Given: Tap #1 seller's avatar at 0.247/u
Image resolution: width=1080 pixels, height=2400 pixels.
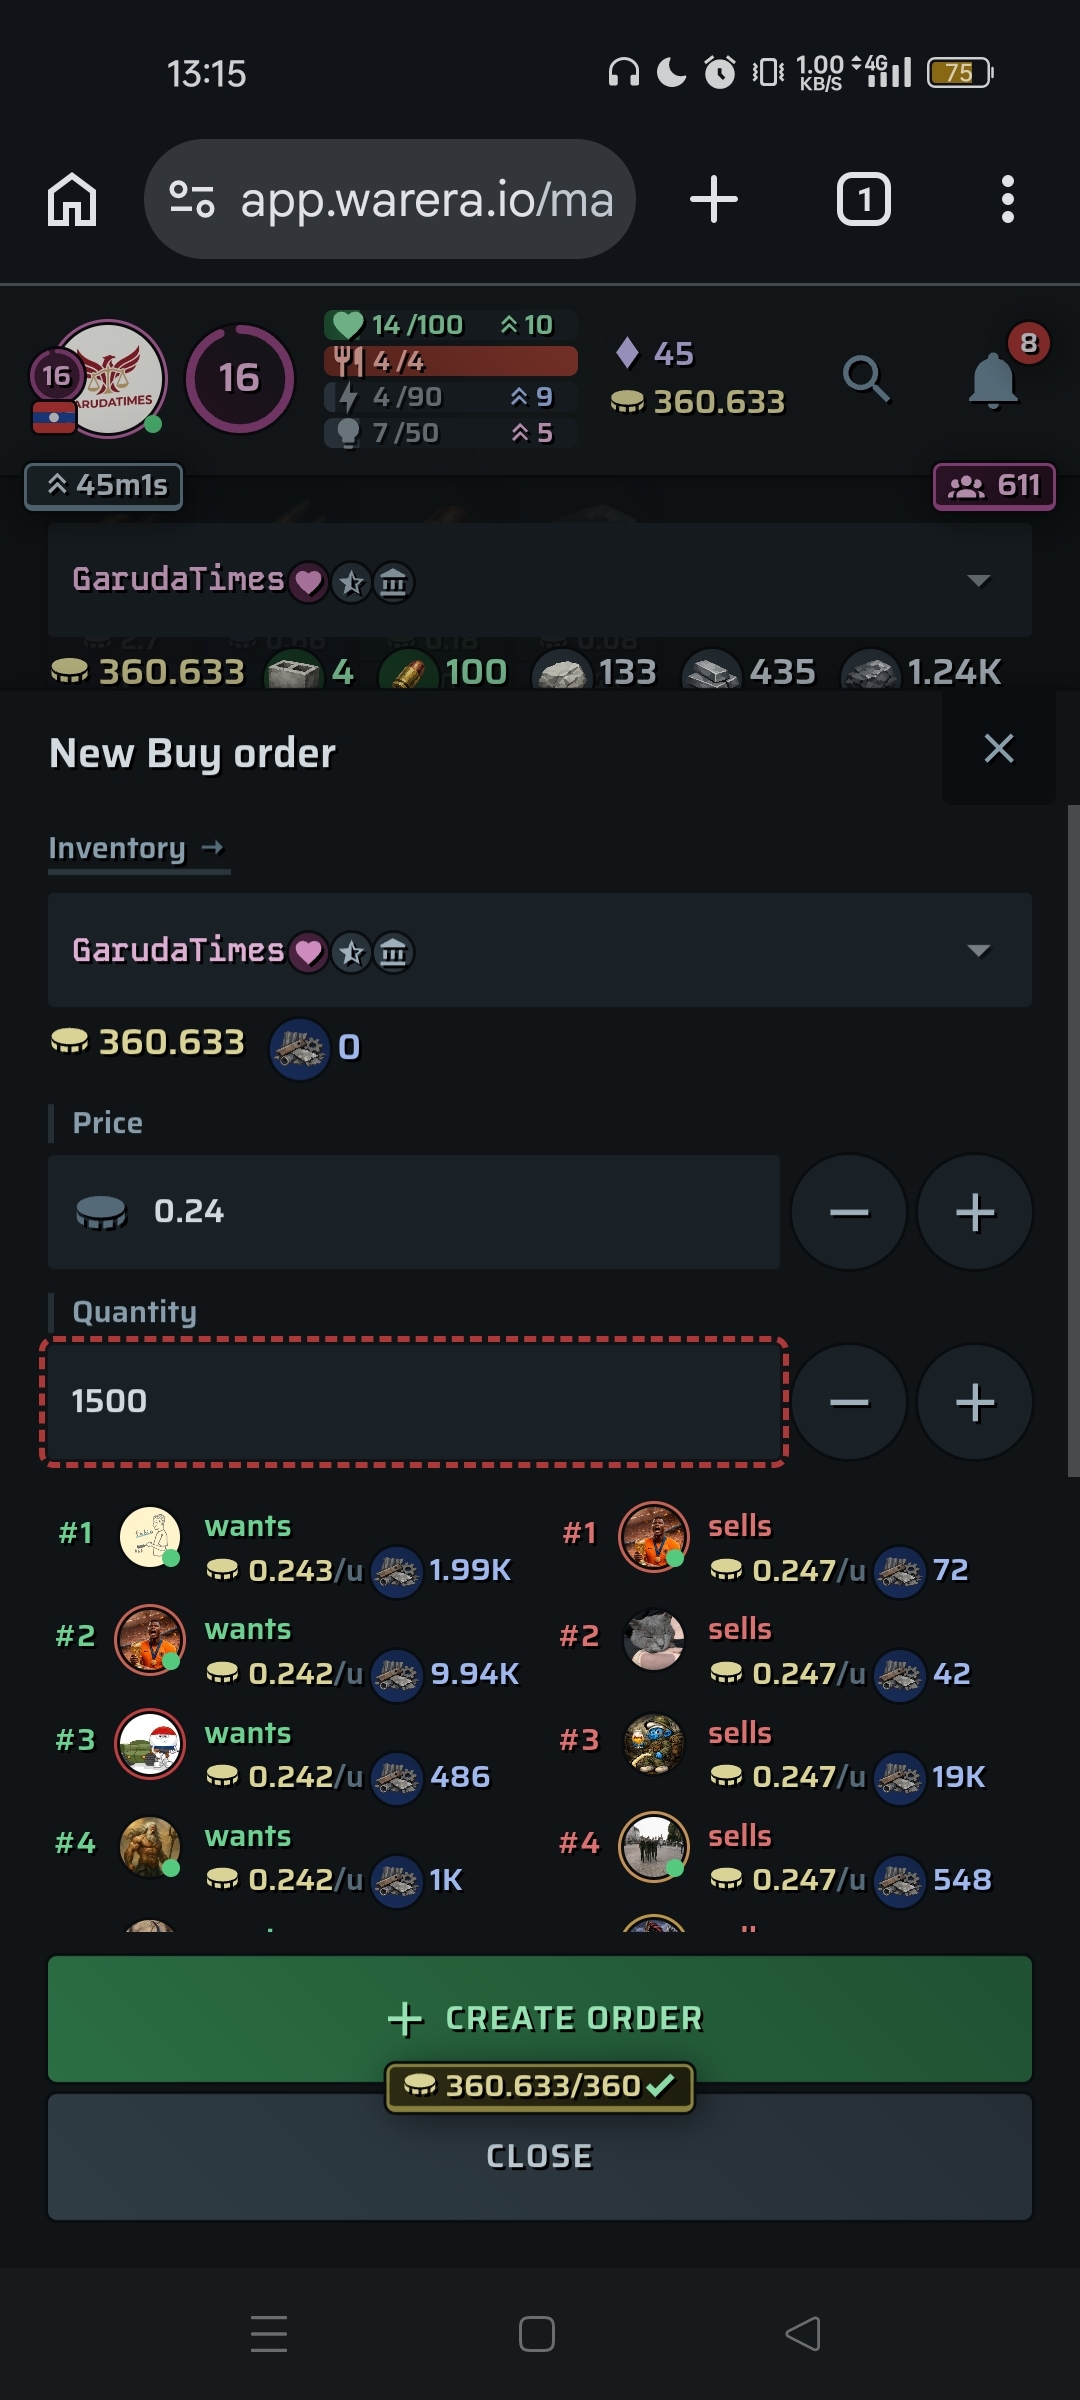Looking at the screenshot, I should click(x=654, y=1537).
